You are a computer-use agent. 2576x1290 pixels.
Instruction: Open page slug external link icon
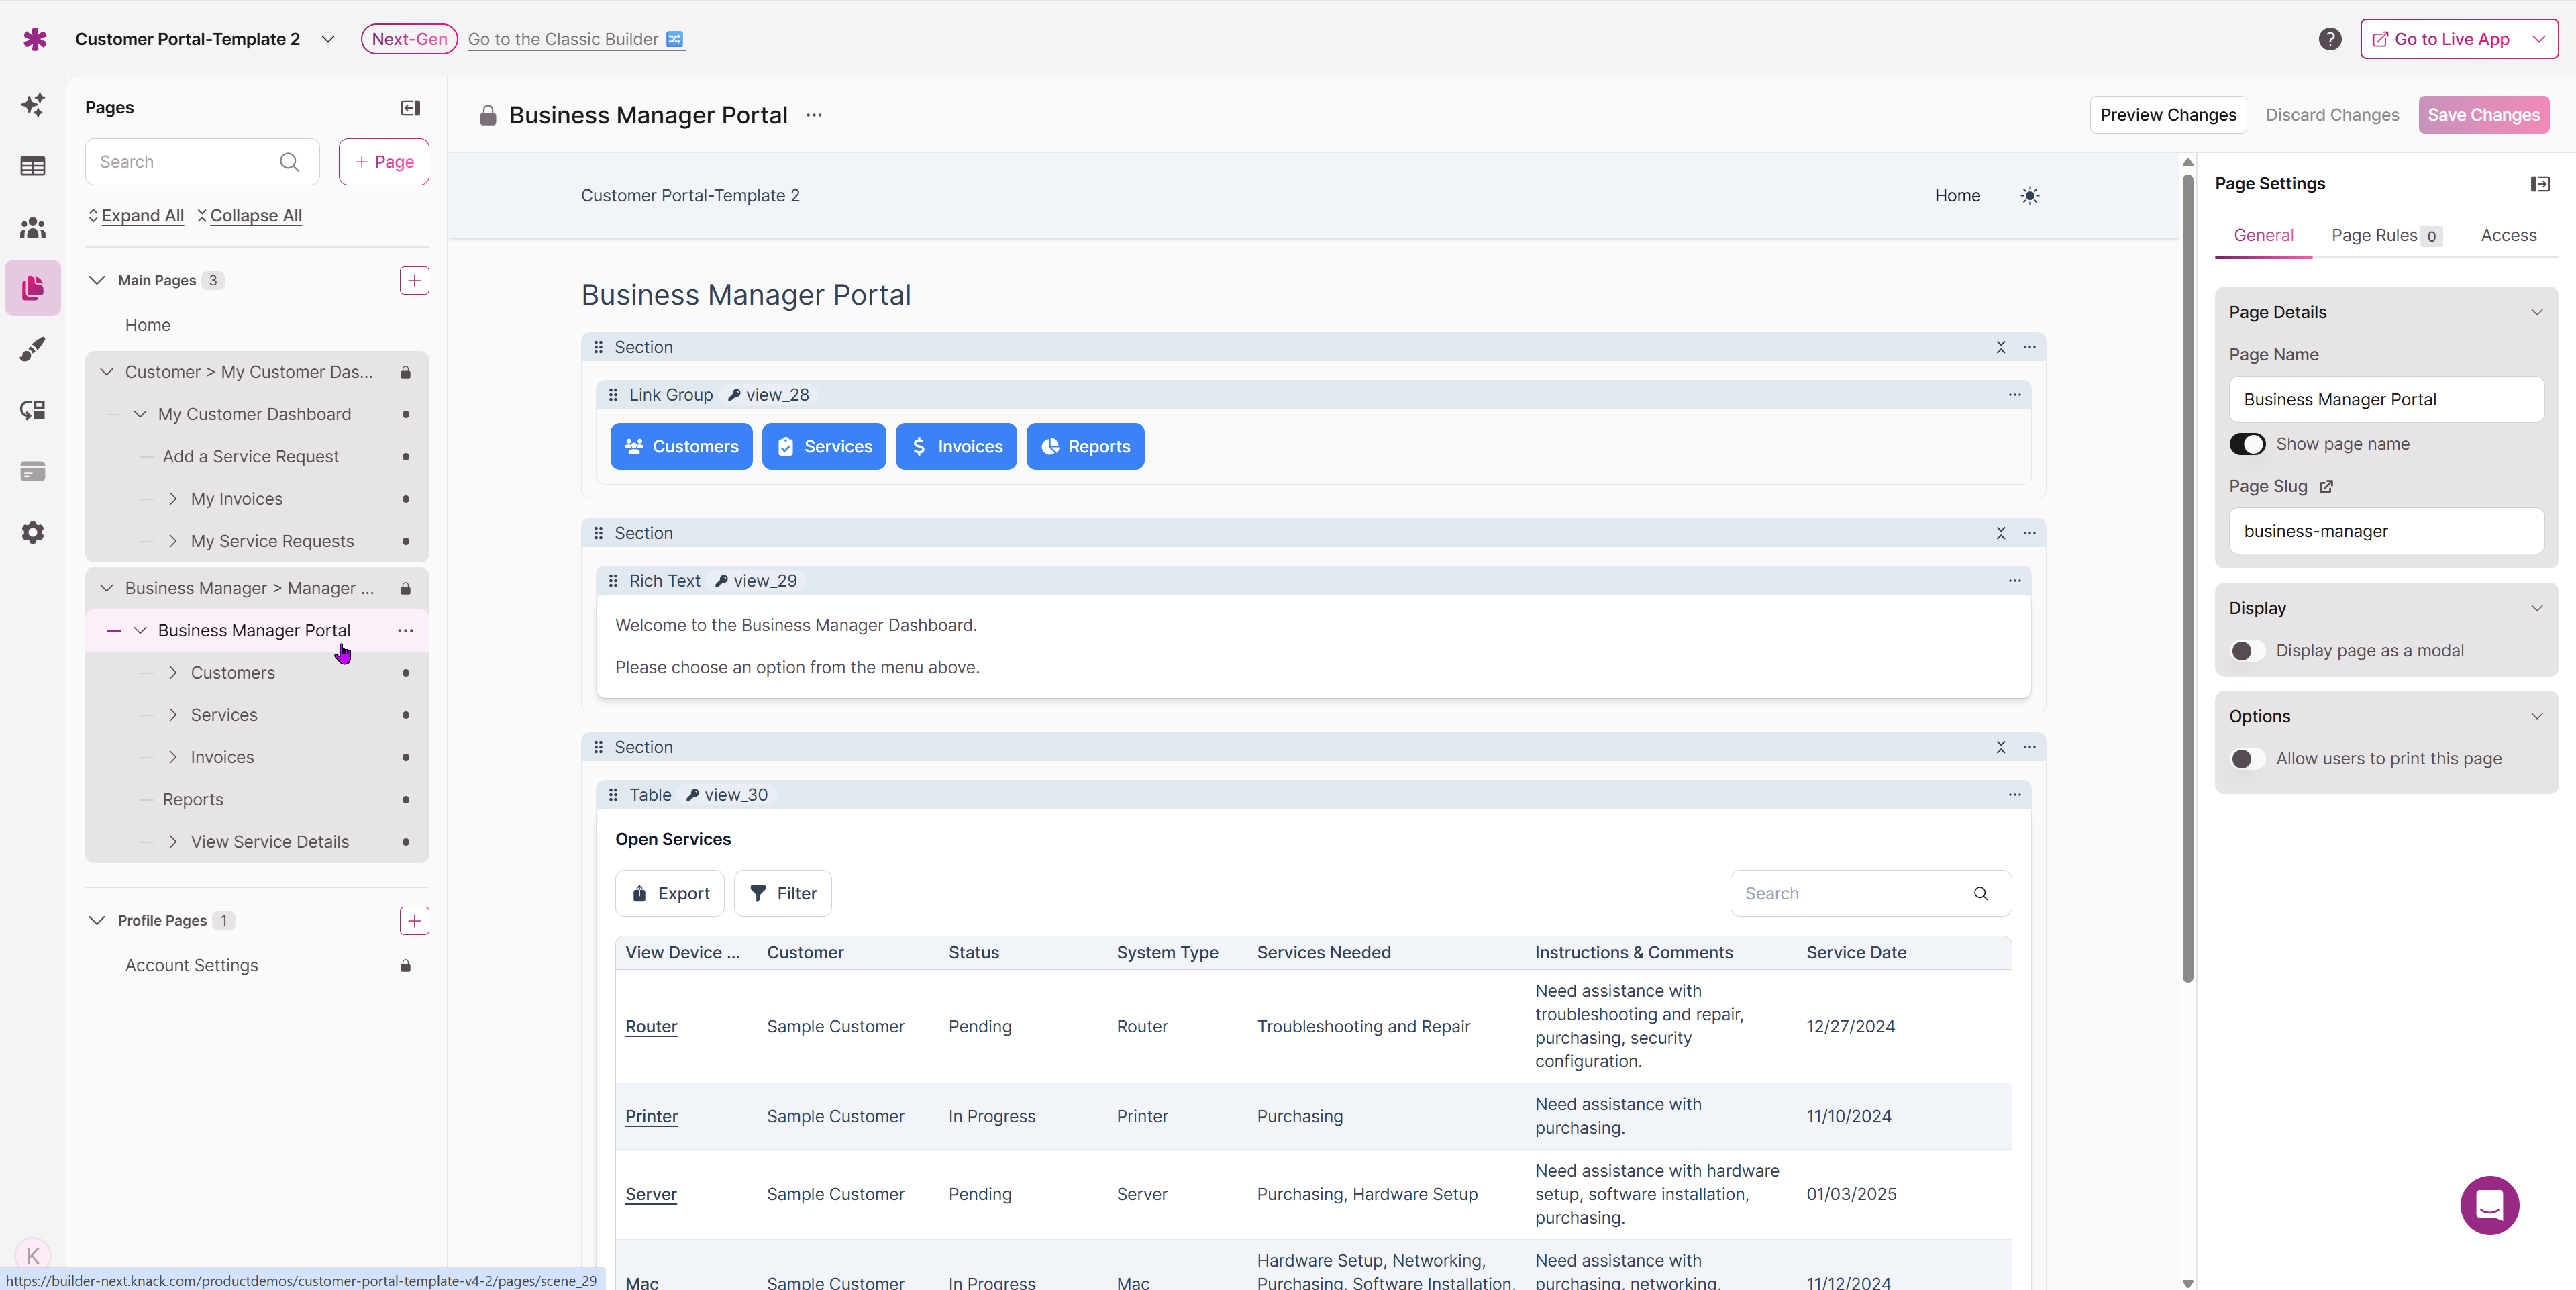[x=2326, y=487]
